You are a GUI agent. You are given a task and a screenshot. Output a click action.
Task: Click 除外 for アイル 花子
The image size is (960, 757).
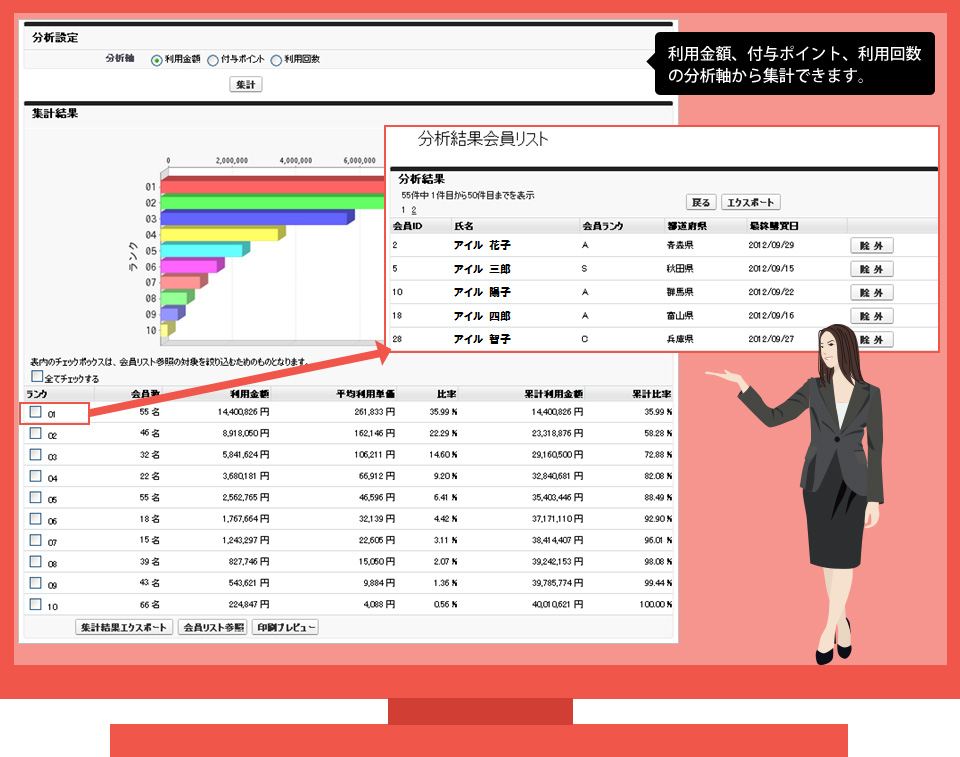tap(871, 245)
